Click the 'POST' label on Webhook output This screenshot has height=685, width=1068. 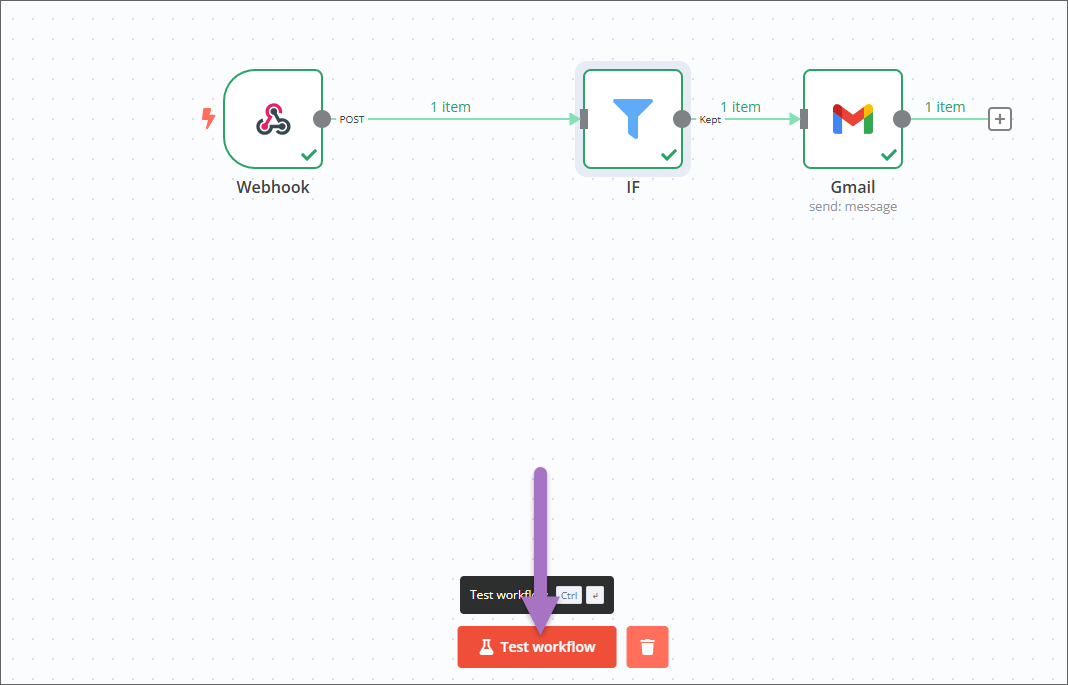tap(352, 120)
